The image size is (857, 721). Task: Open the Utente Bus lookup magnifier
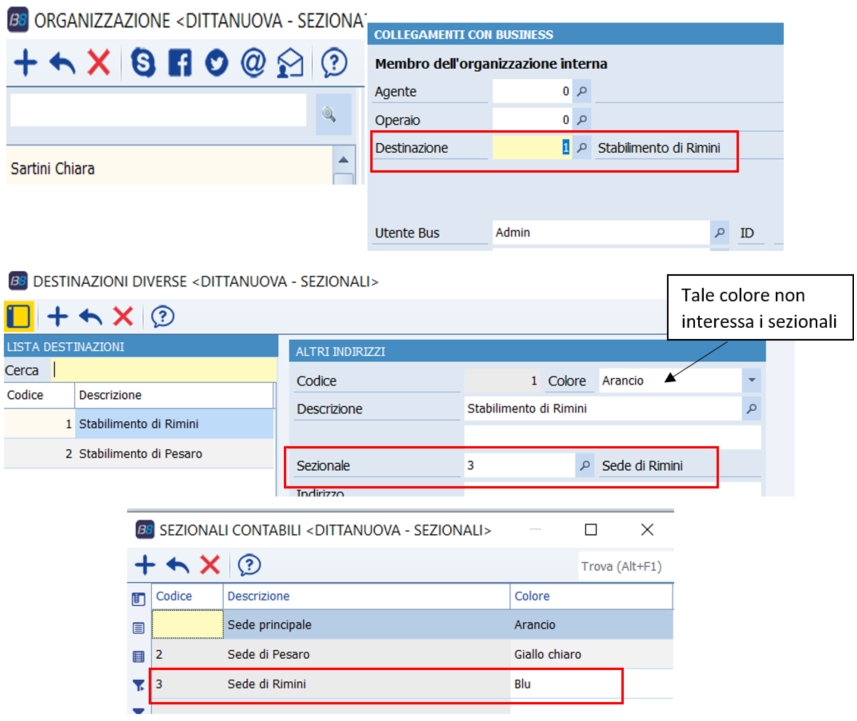(x=720, y=232)
